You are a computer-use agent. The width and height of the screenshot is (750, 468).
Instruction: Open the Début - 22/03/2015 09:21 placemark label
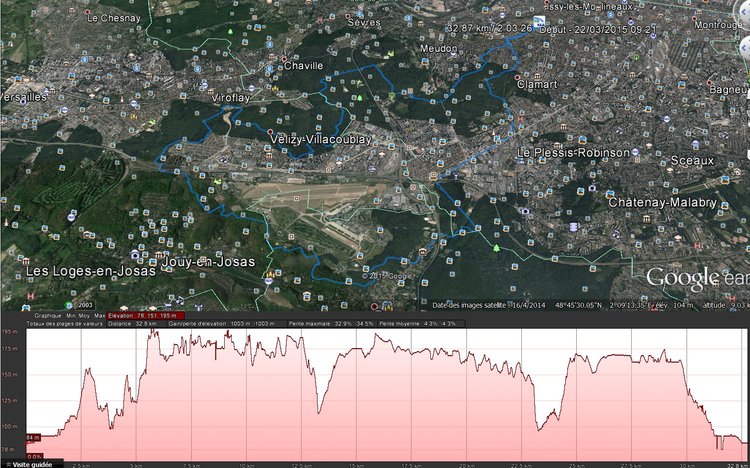point(597,30)
